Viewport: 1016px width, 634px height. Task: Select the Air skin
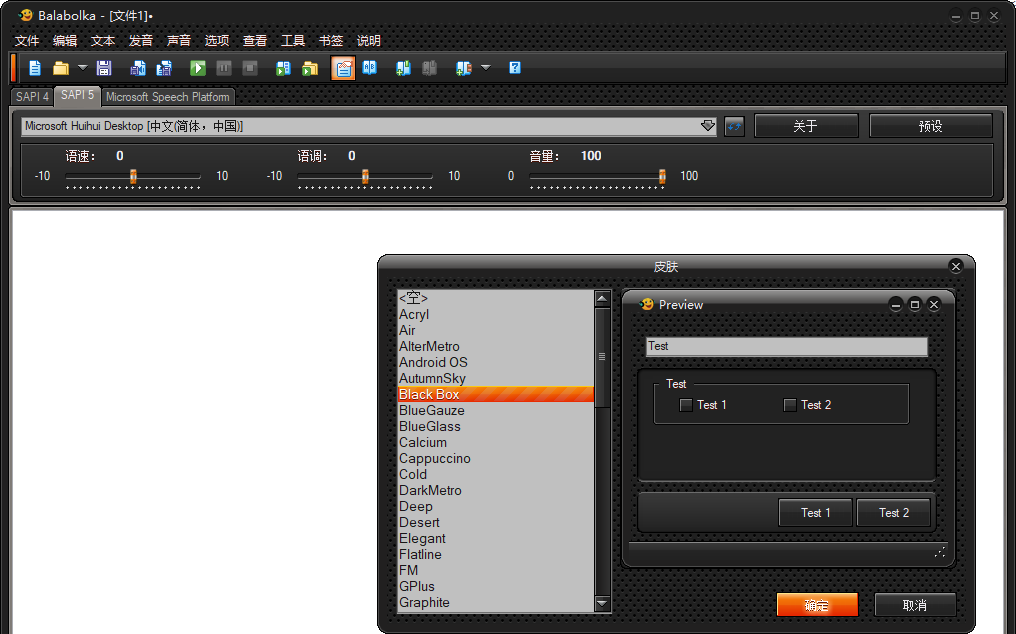point(496,330)
